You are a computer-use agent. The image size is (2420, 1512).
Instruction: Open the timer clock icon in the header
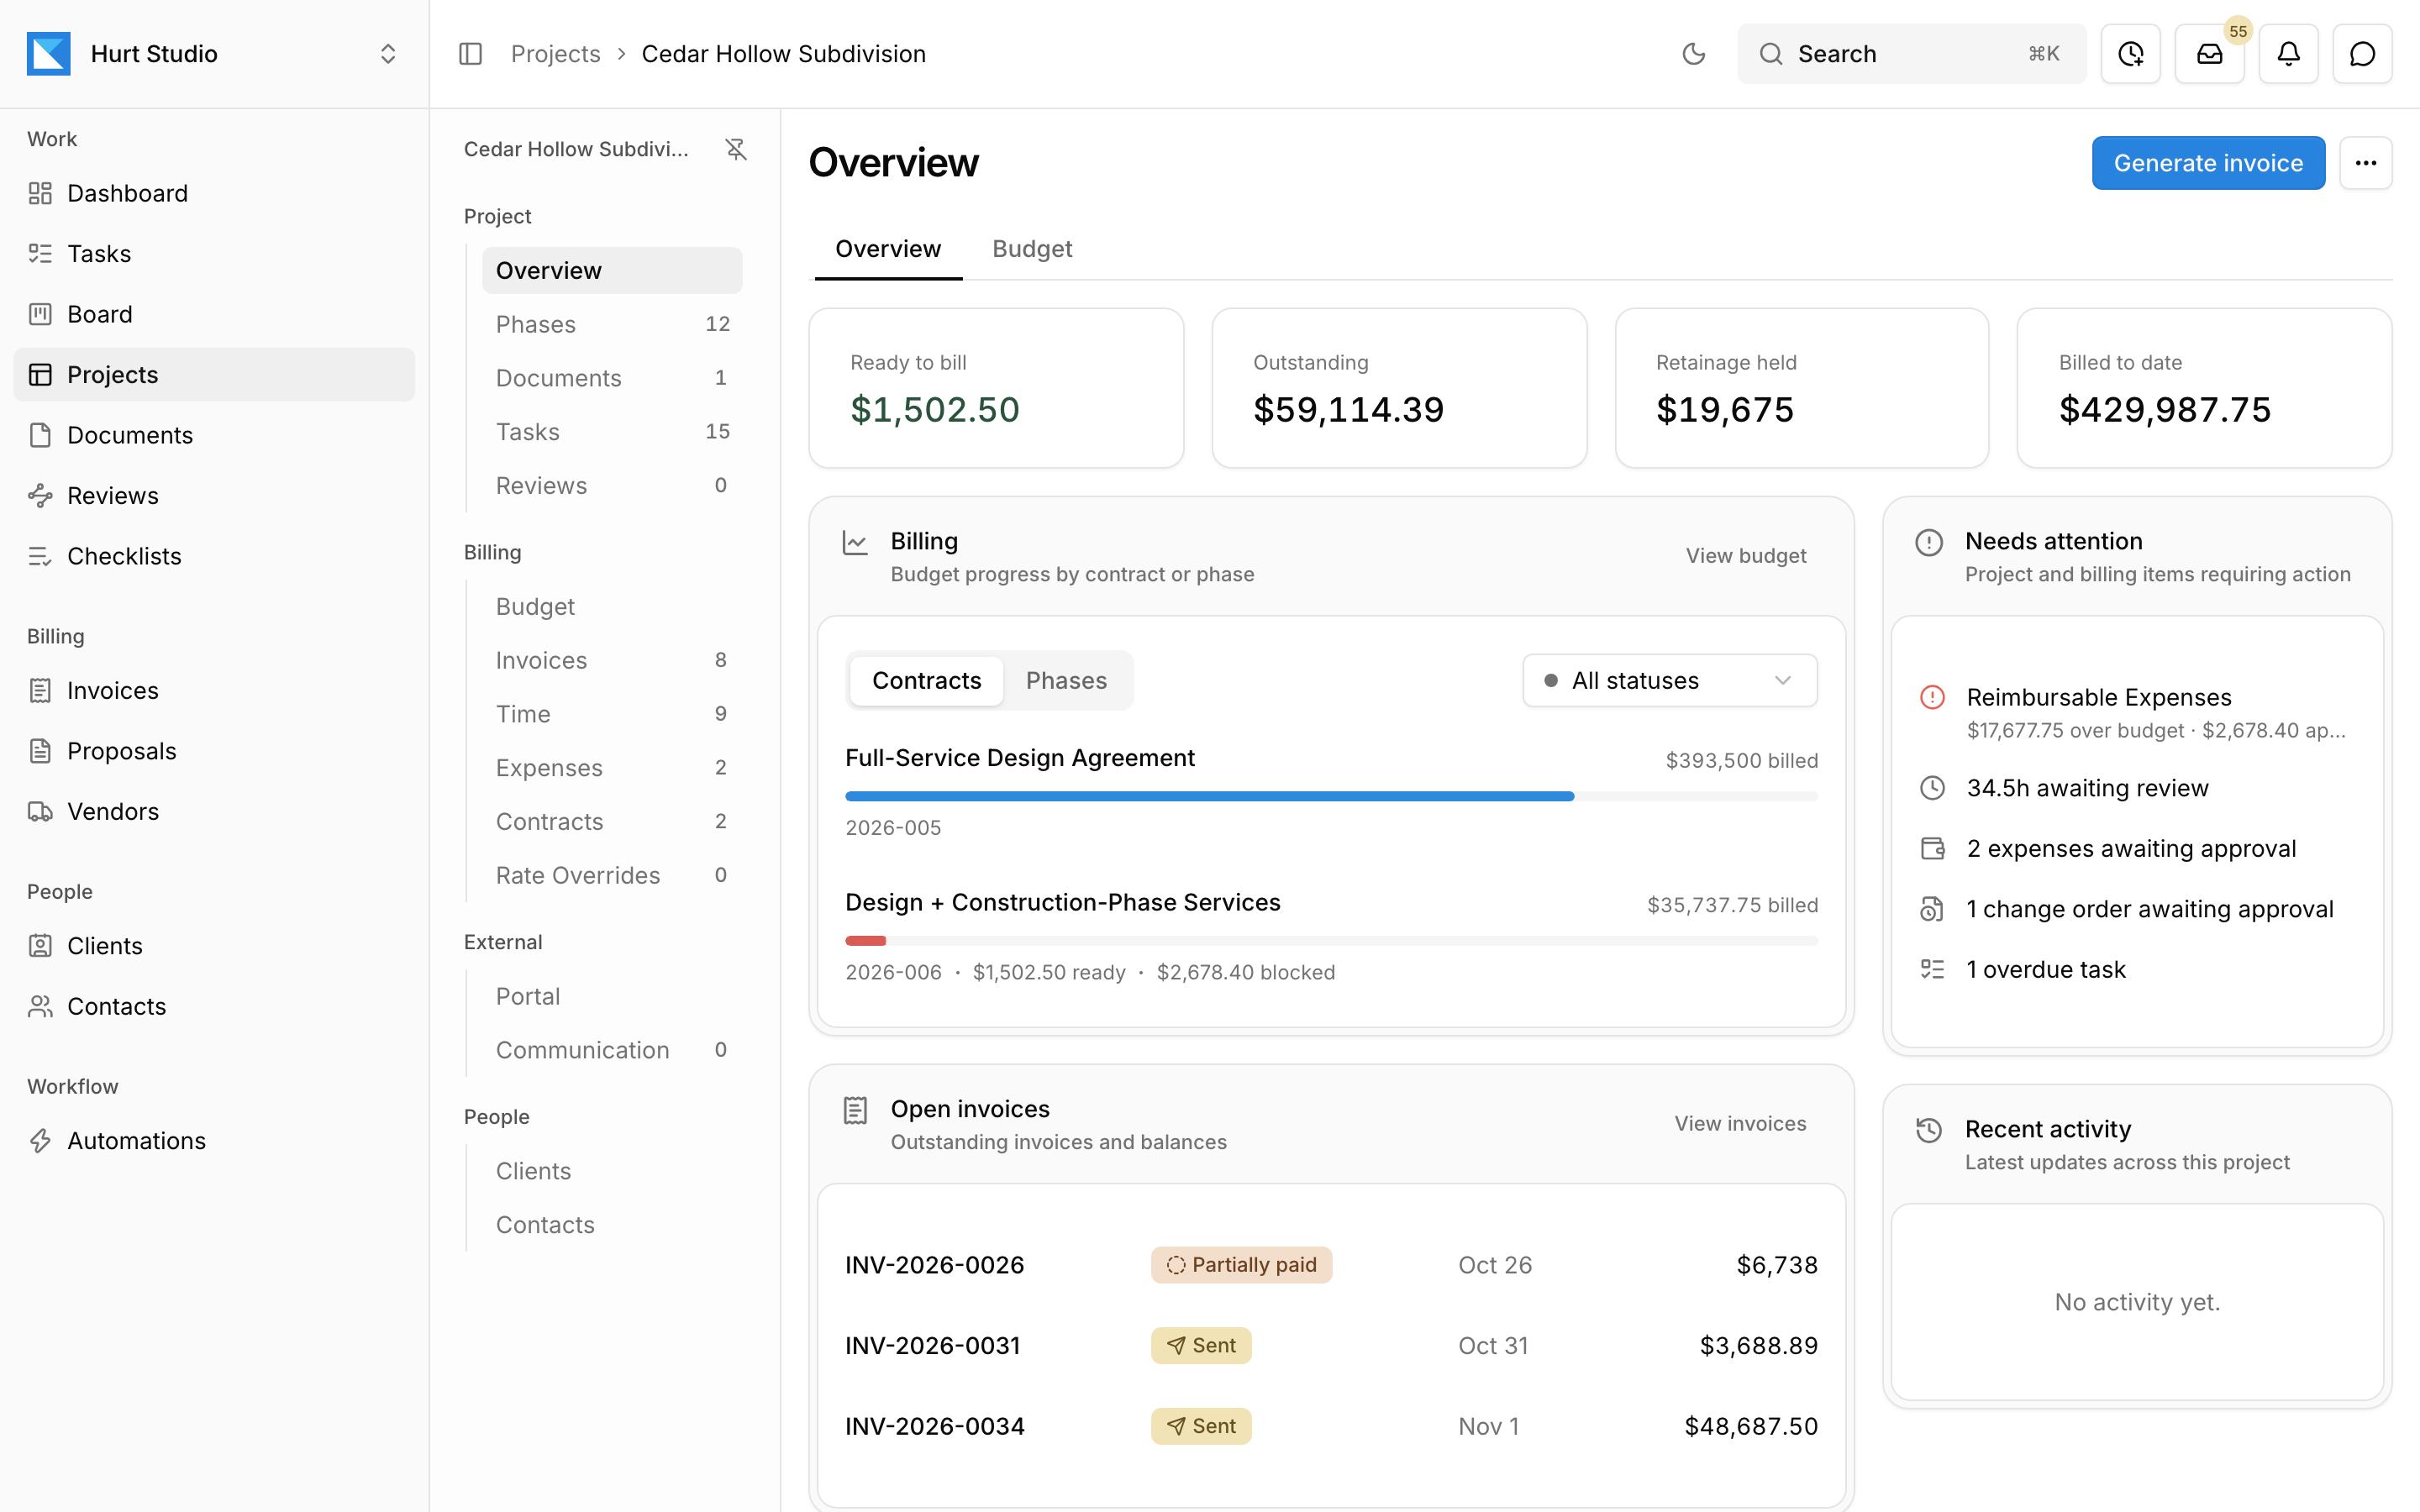coord(2130,54)
